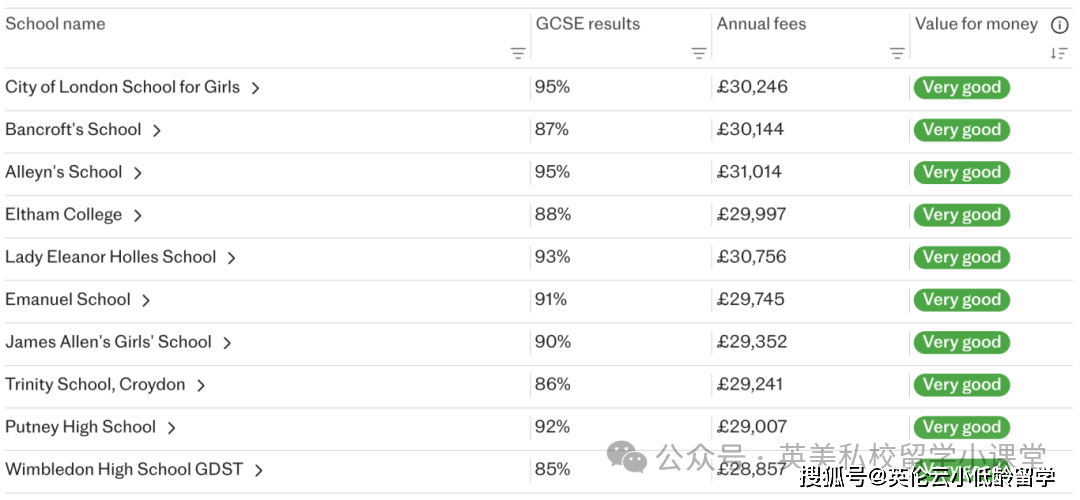The image size is (1080, 500).
Task: Open the Putney High School link
Action: click(80, 427)
